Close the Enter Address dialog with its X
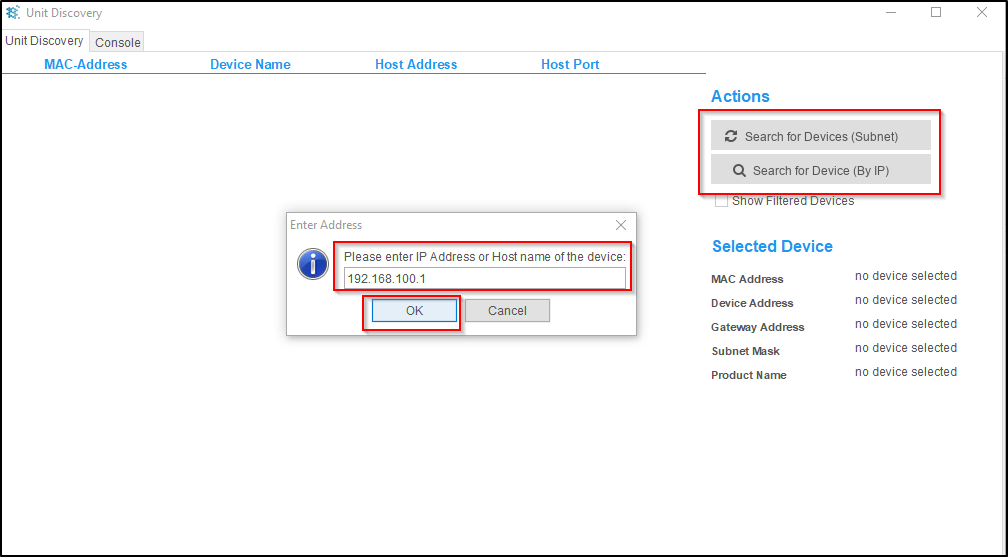The image size is (1008, 557). 621,225
